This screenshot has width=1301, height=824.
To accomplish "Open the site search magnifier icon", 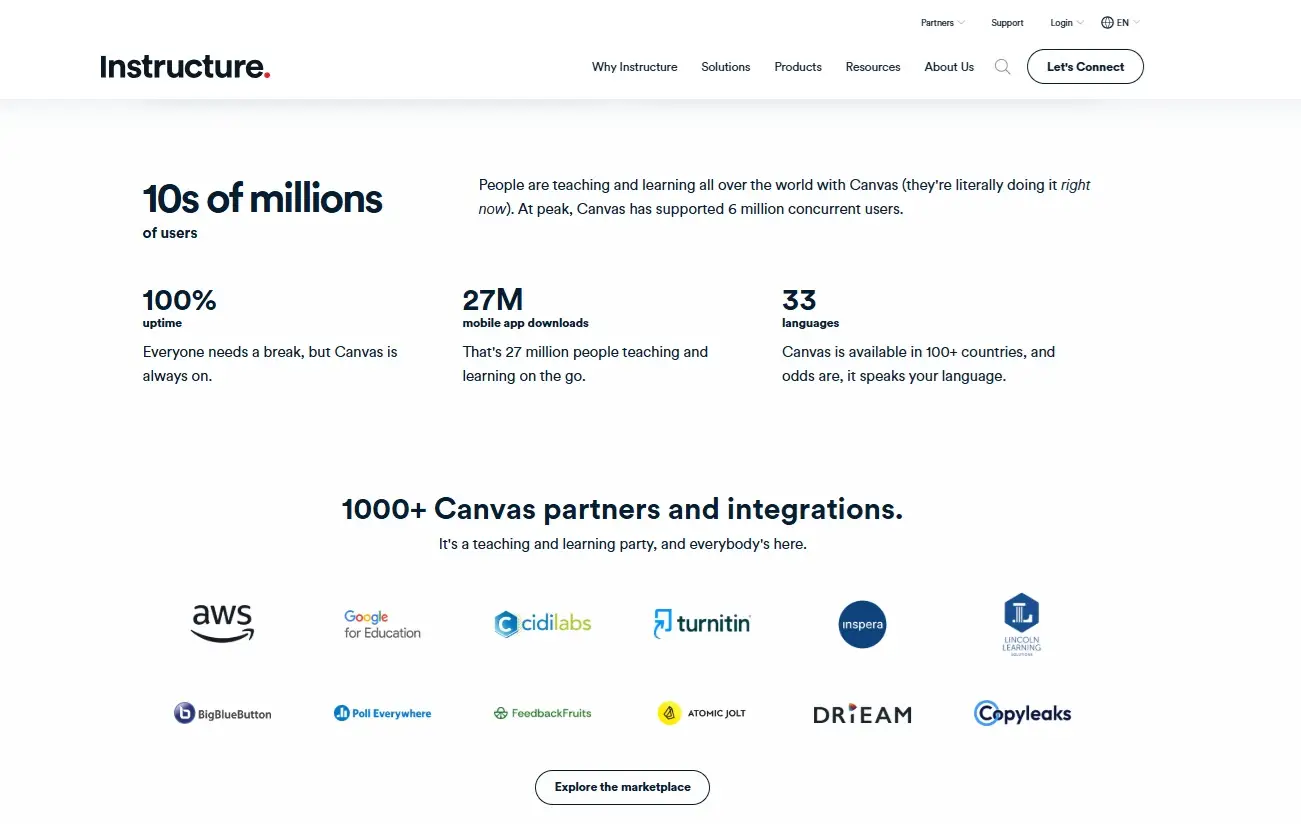I will (x=1002, y=67).
